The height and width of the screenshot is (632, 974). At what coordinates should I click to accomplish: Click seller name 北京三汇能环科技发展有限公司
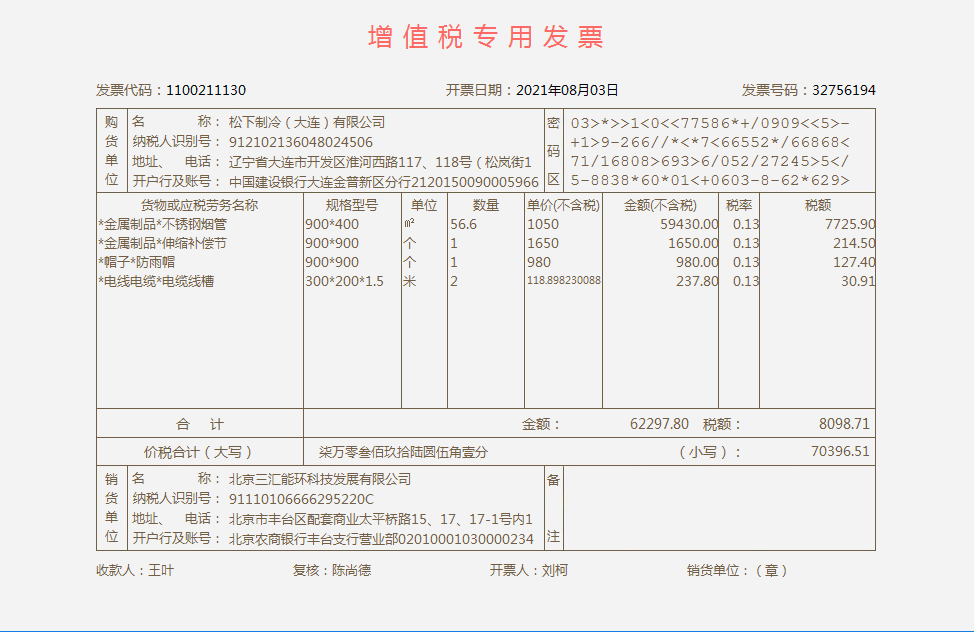point(320,479)
